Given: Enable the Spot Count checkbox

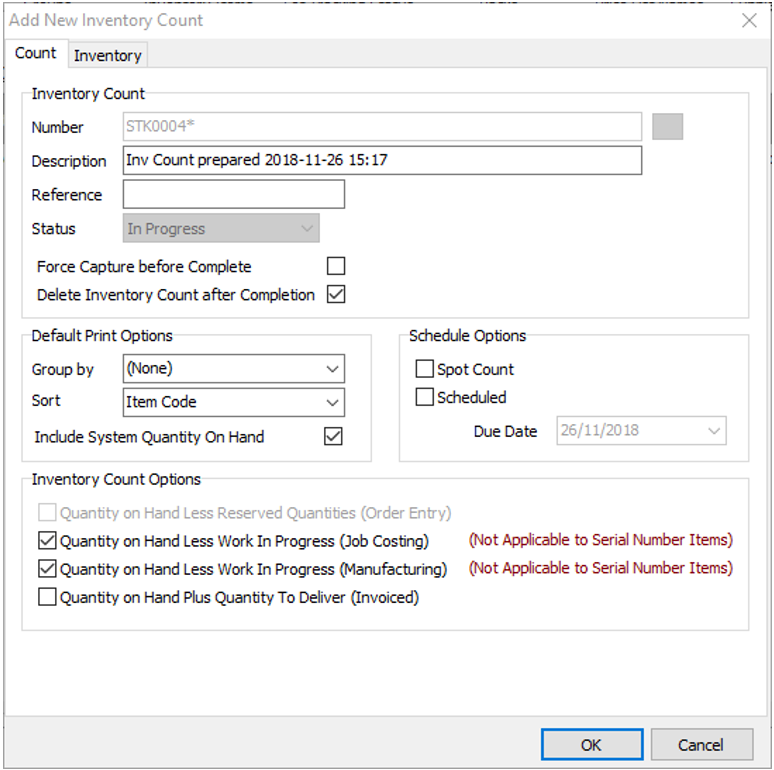Looking at the screenshot, I should point(425,369).
